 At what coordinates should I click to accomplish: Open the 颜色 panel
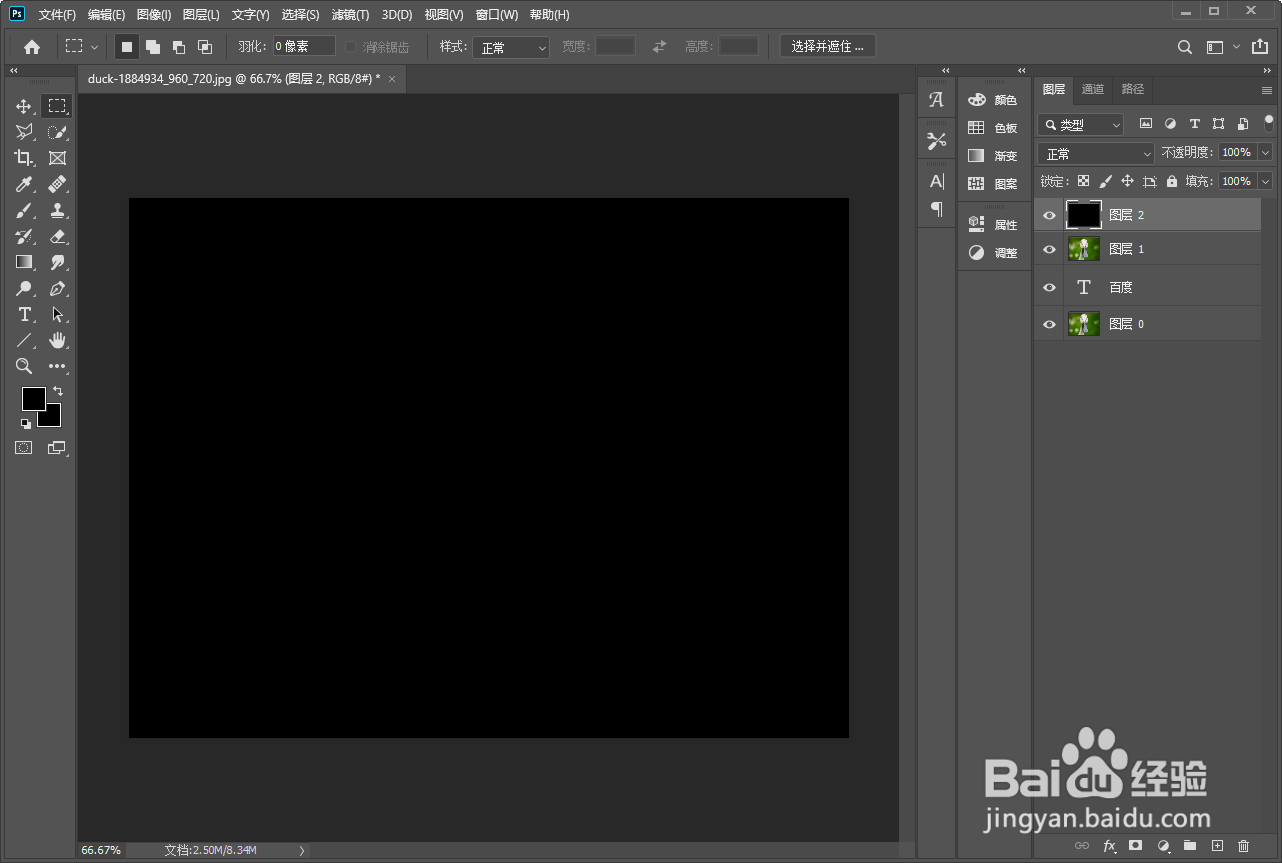(993, 100)
